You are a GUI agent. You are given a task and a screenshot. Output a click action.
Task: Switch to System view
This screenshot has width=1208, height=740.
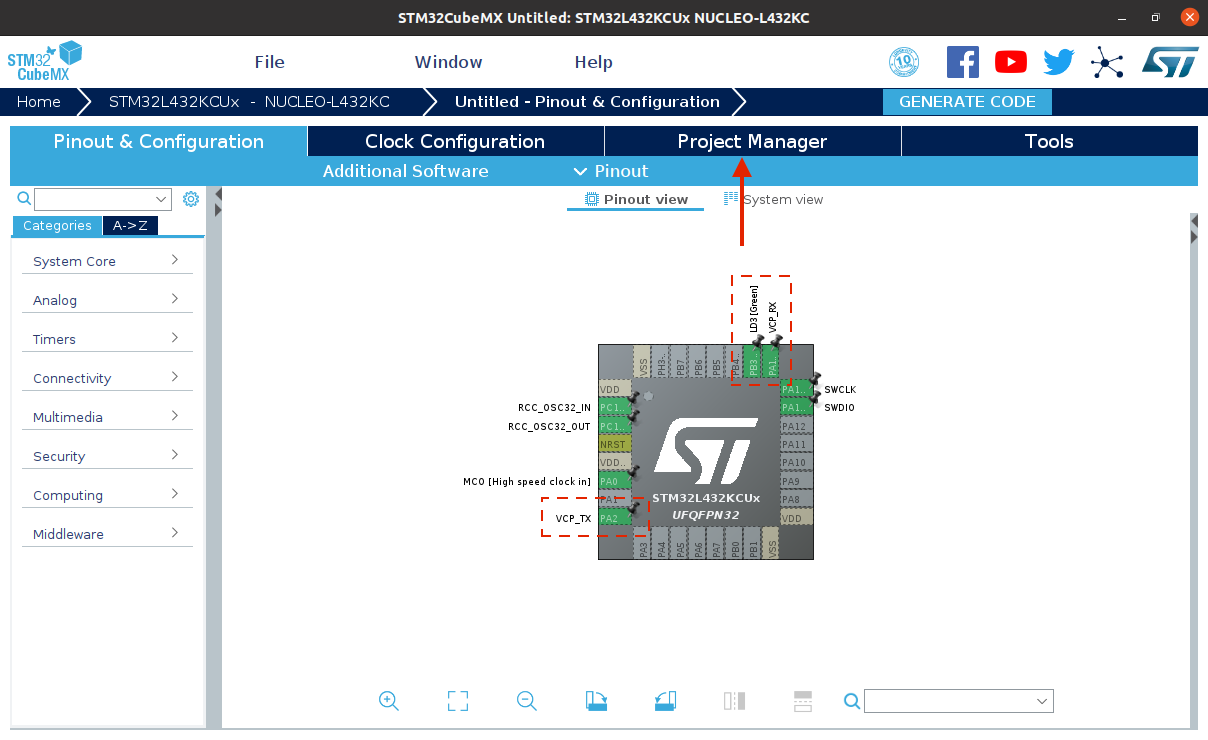click(773, 199)
